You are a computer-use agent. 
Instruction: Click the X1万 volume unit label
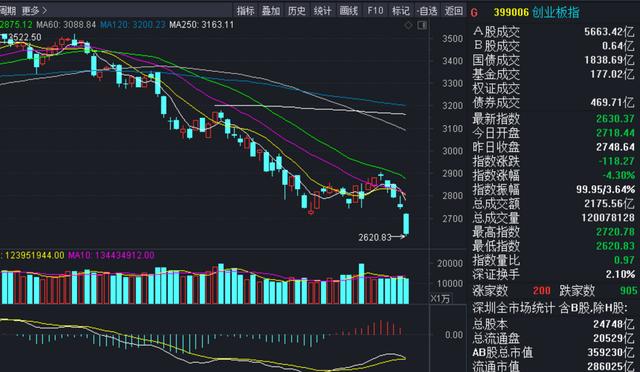click(x=440, y=299)
